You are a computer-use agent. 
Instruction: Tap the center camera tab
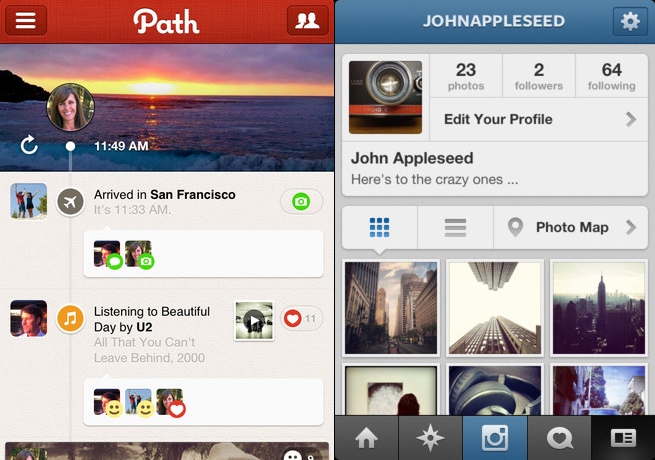(495, 438)
